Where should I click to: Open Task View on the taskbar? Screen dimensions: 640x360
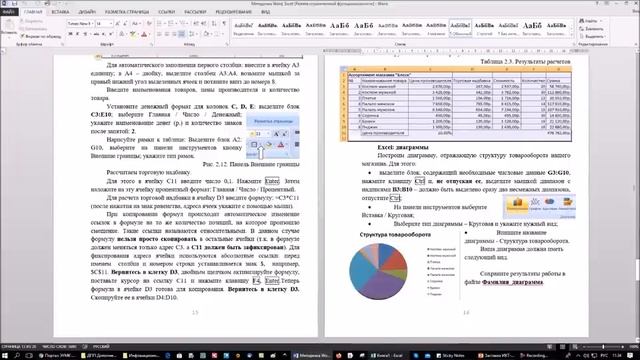(29, 356)
